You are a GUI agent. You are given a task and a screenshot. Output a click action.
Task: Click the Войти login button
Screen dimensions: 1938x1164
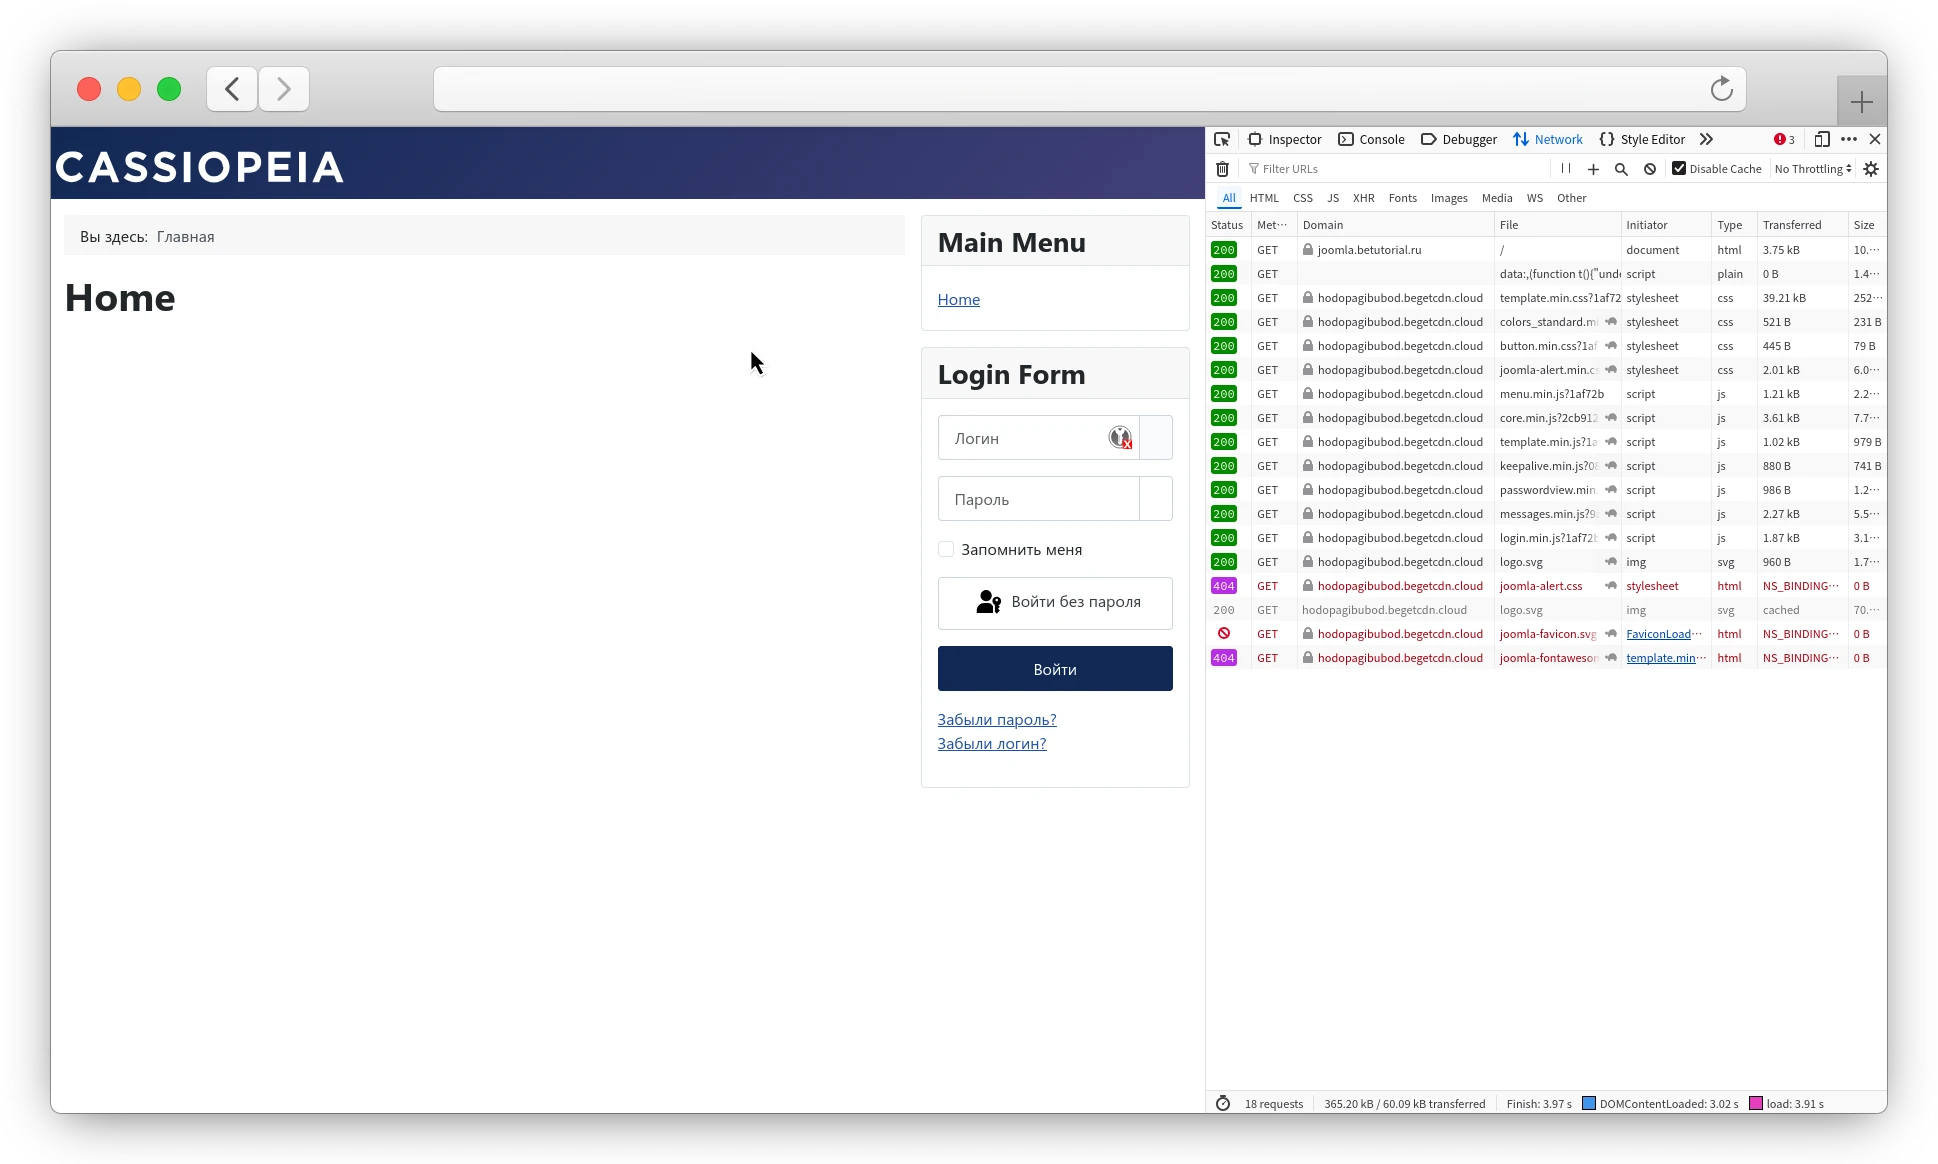(1055, 669)
